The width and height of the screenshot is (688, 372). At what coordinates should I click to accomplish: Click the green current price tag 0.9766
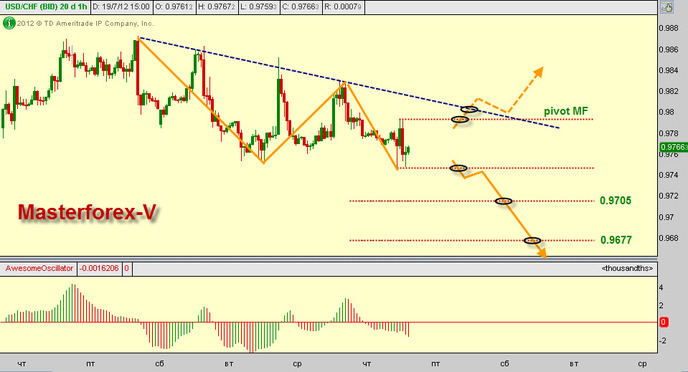(674, 147)
